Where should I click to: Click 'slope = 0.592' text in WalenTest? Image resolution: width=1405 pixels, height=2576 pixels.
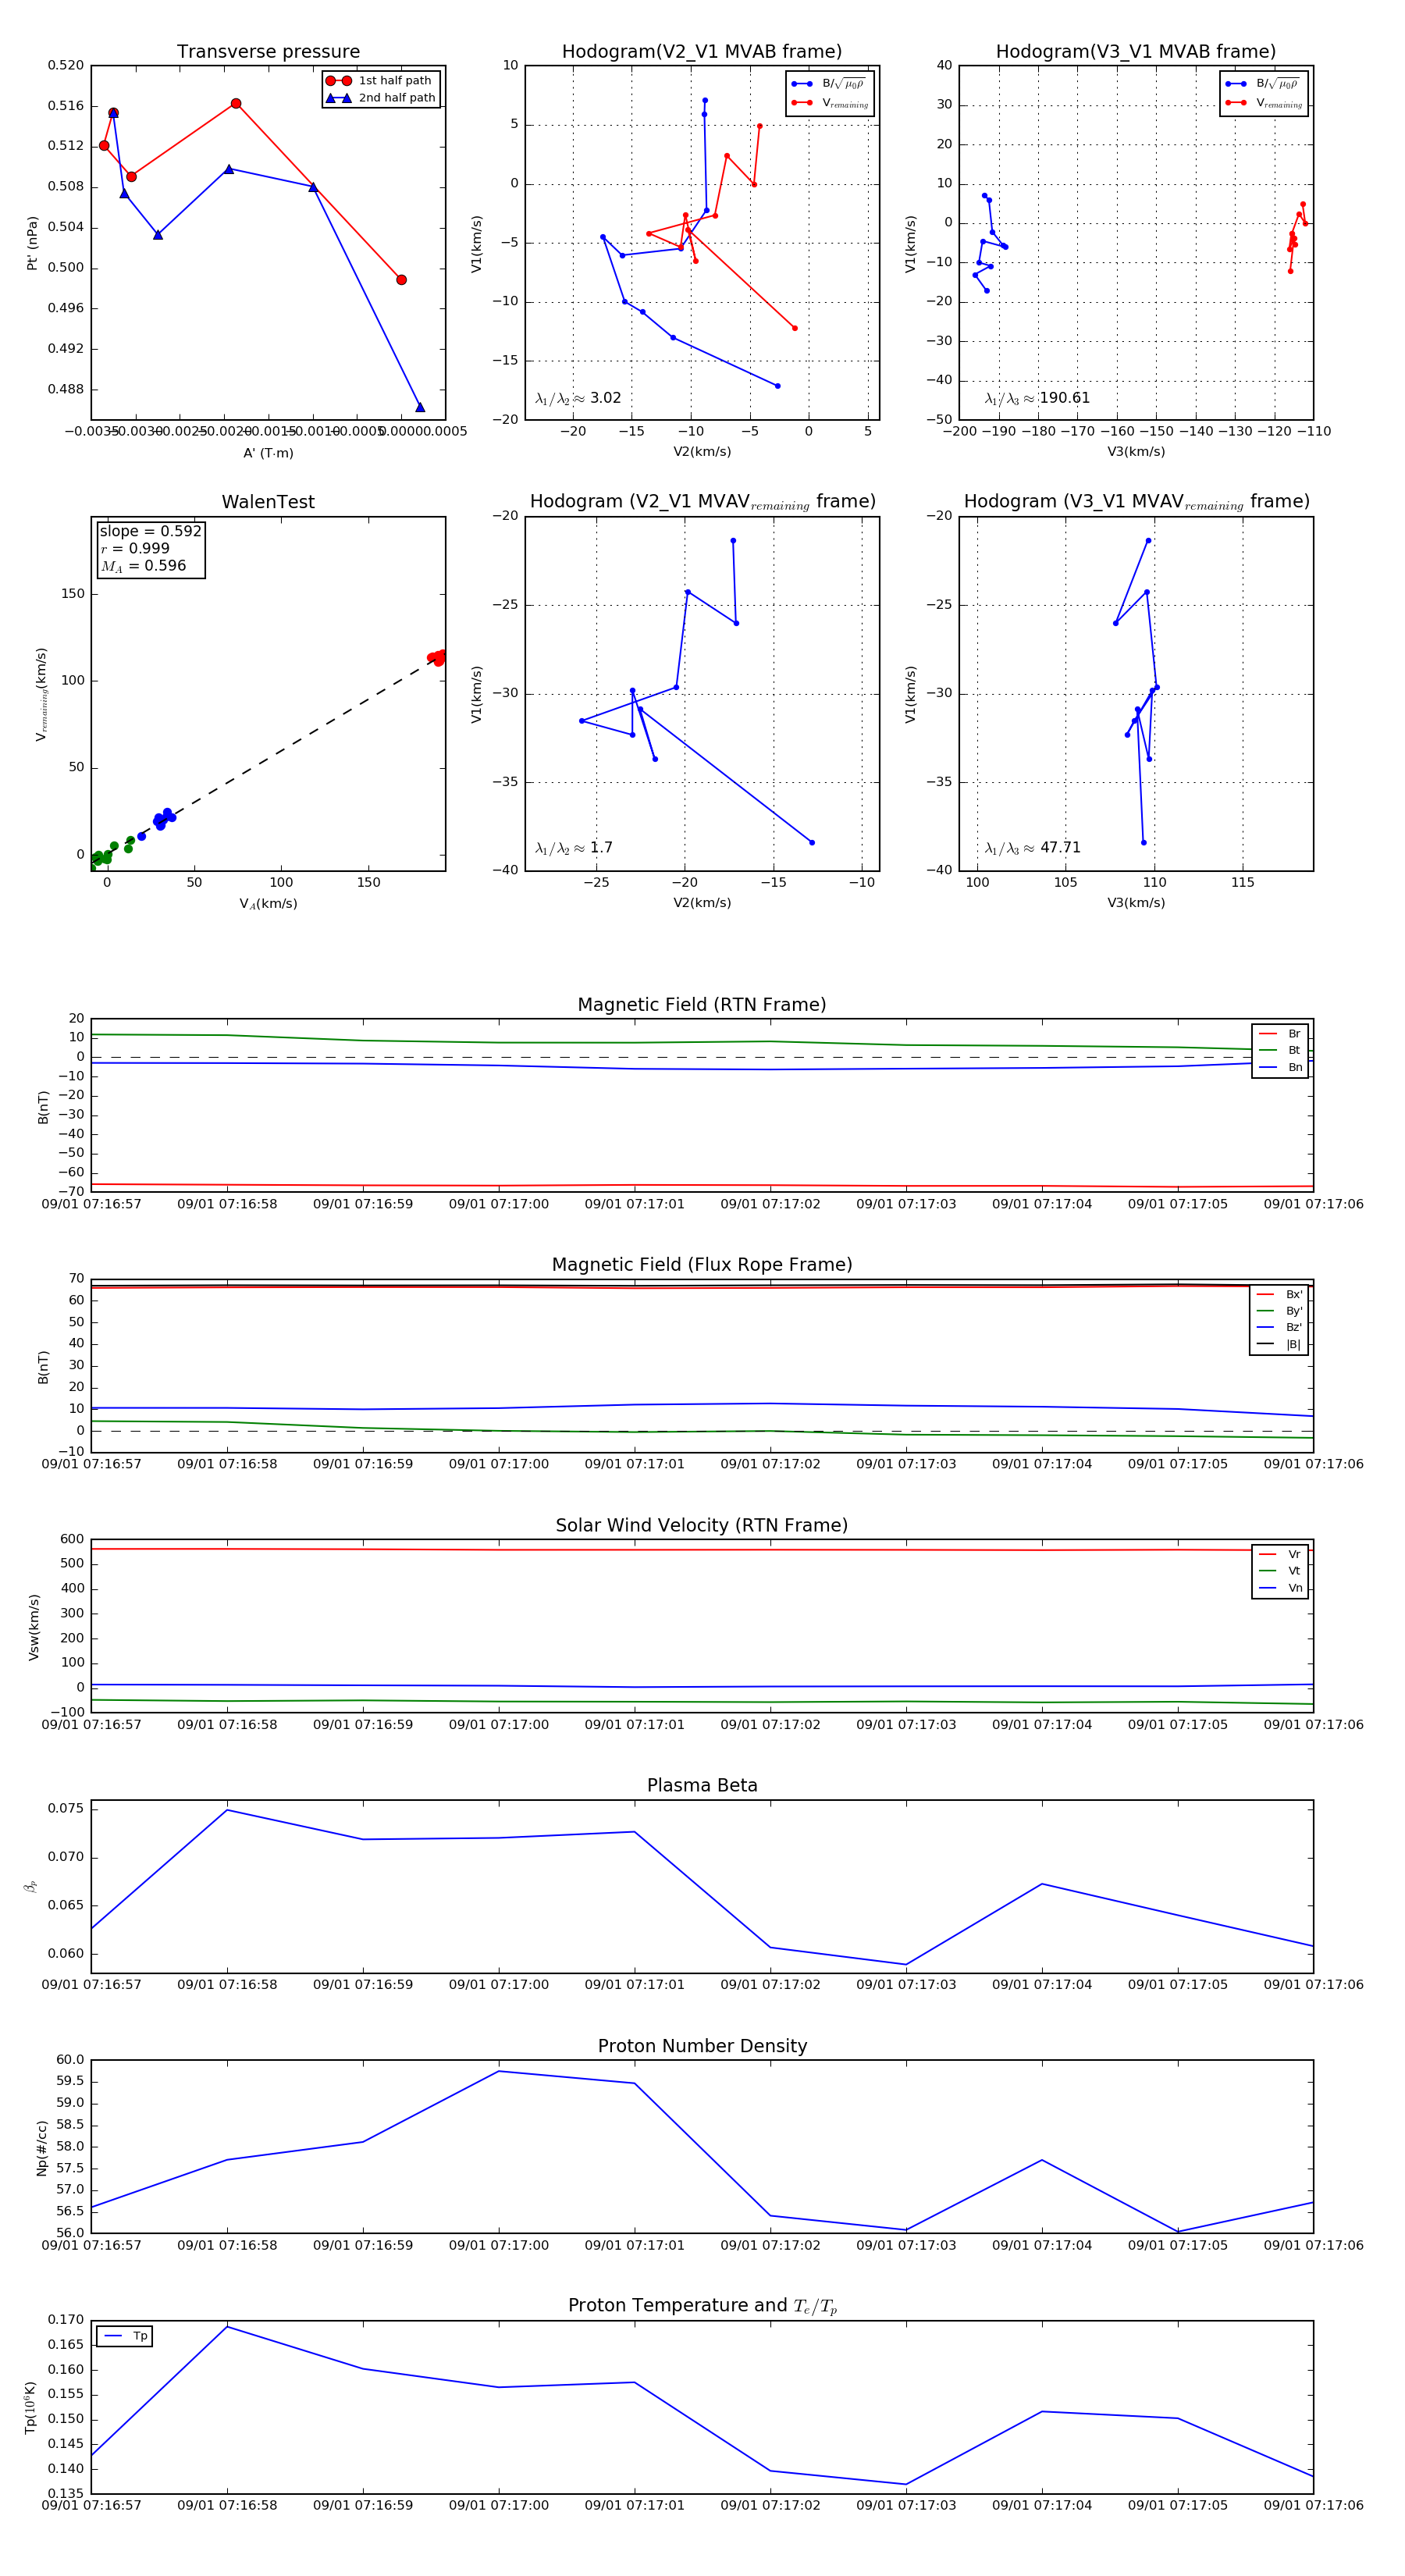[150, 531]
